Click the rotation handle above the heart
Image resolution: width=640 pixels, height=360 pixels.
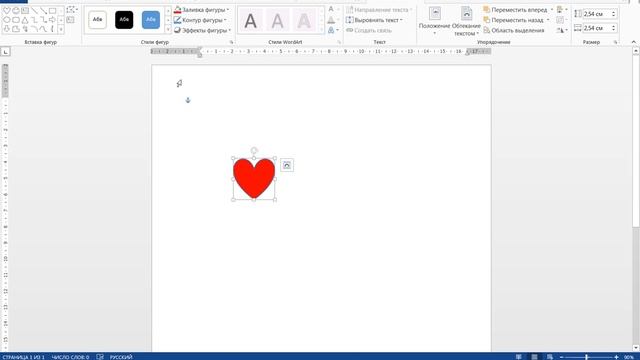254,151
